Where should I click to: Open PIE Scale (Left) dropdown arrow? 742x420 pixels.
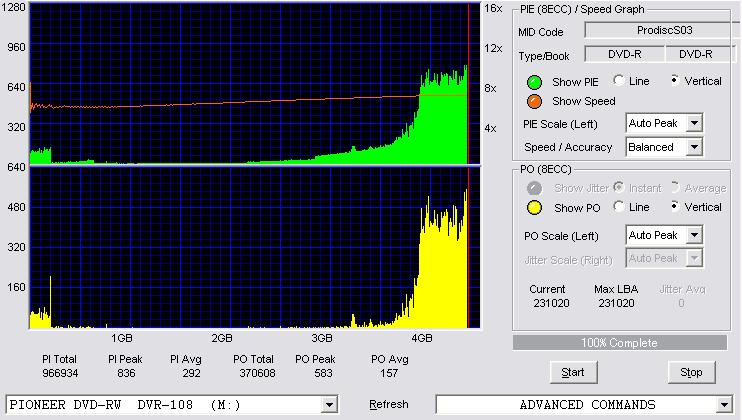694,123
